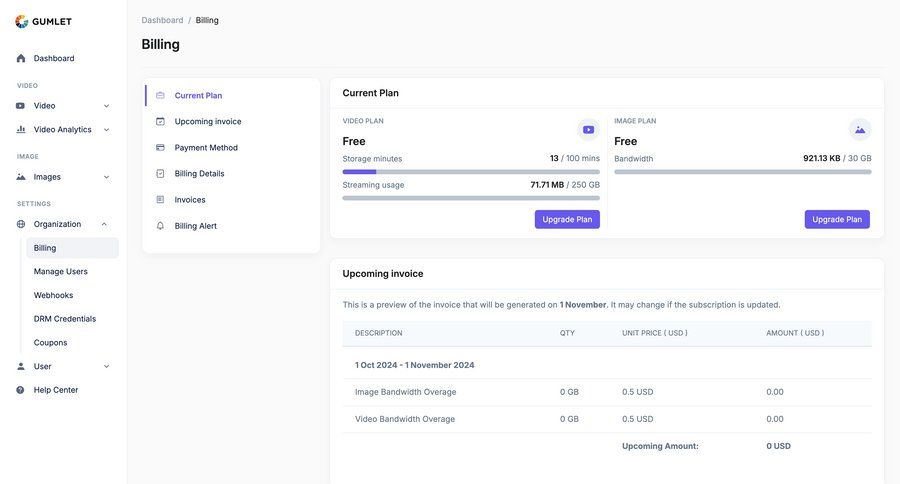Click the Dashboard breadcrumb link
The width and height of the screenshot is (900, 484).
coord(162,20)
